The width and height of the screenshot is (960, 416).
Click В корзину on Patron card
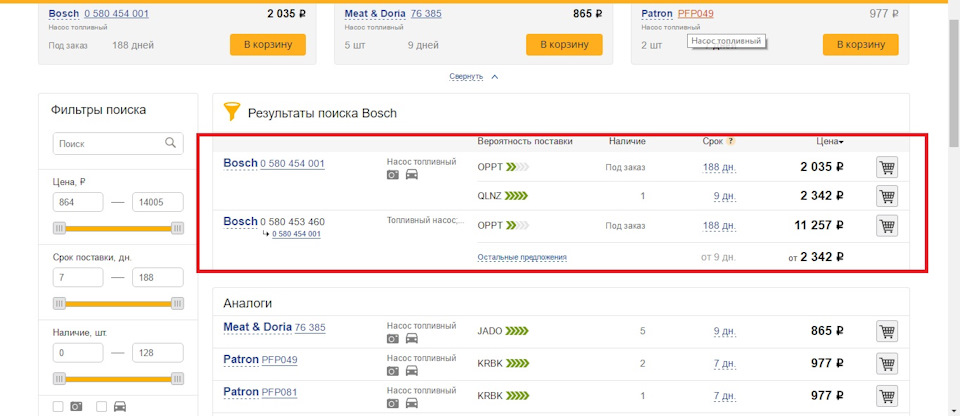(x=861, y=44)
